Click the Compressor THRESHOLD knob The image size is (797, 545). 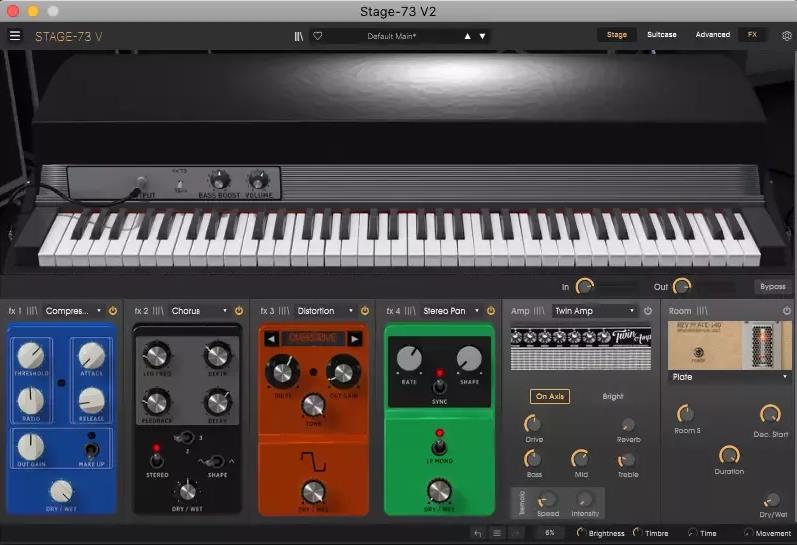31,355
